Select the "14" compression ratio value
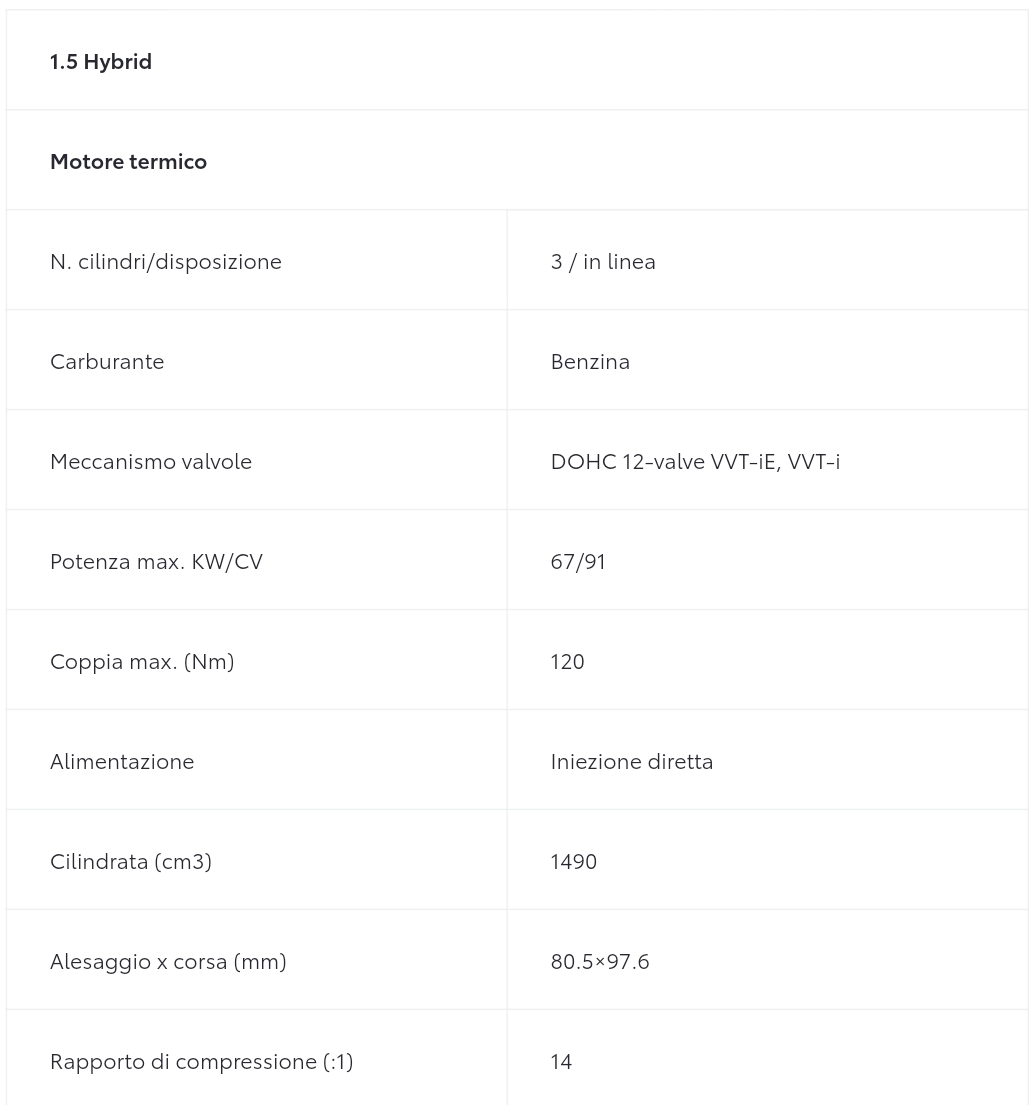Viewport: 1029px width, 1105px height. point(561,1062)
